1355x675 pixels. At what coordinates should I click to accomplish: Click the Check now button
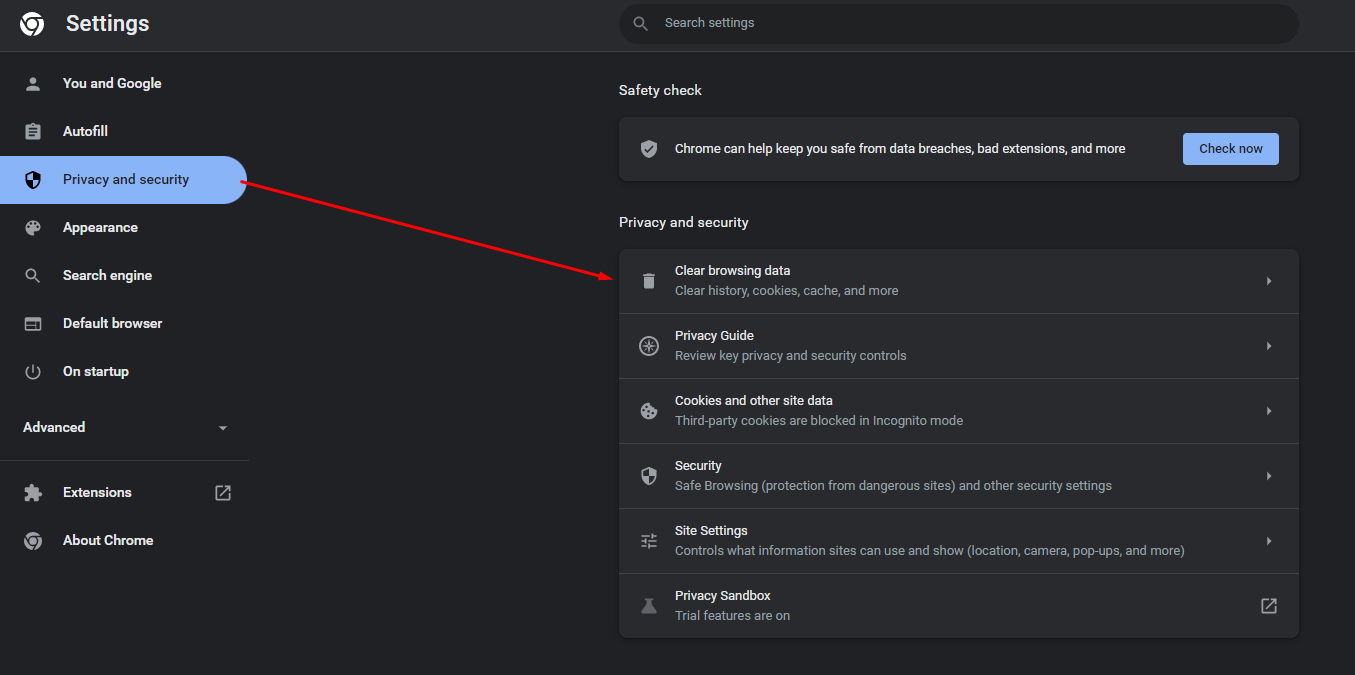pyautogui.click(x=1231, y=149)
